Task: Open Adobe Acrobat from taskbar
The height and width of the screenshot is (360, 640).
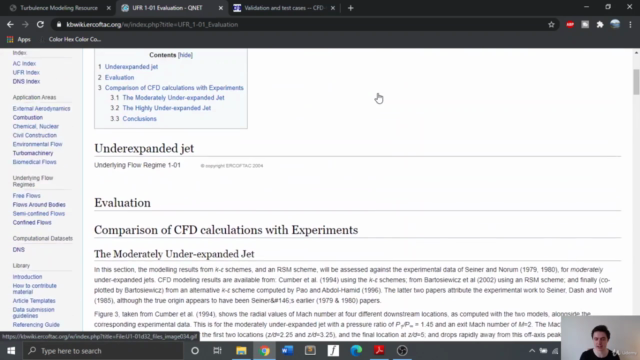Action: pos(379,351)
